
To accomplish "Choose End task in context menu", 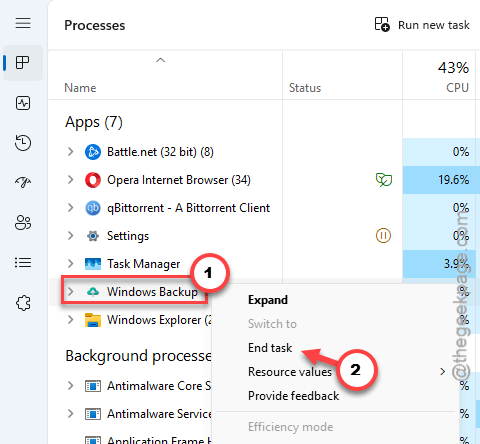I will click(x=270, y=348).
